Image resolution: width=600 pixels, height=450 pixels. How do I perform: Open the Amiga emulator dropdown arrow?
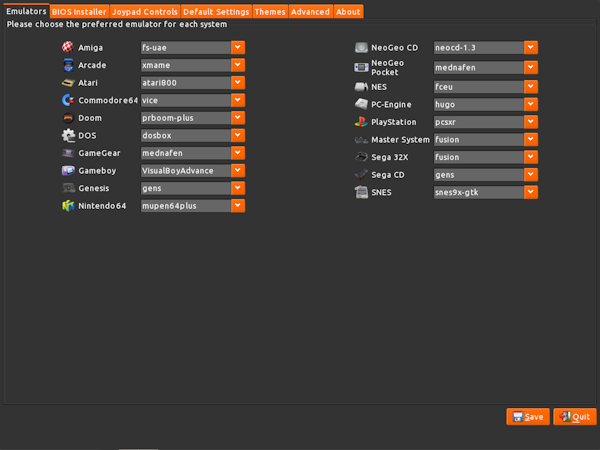tap(238, 47)
